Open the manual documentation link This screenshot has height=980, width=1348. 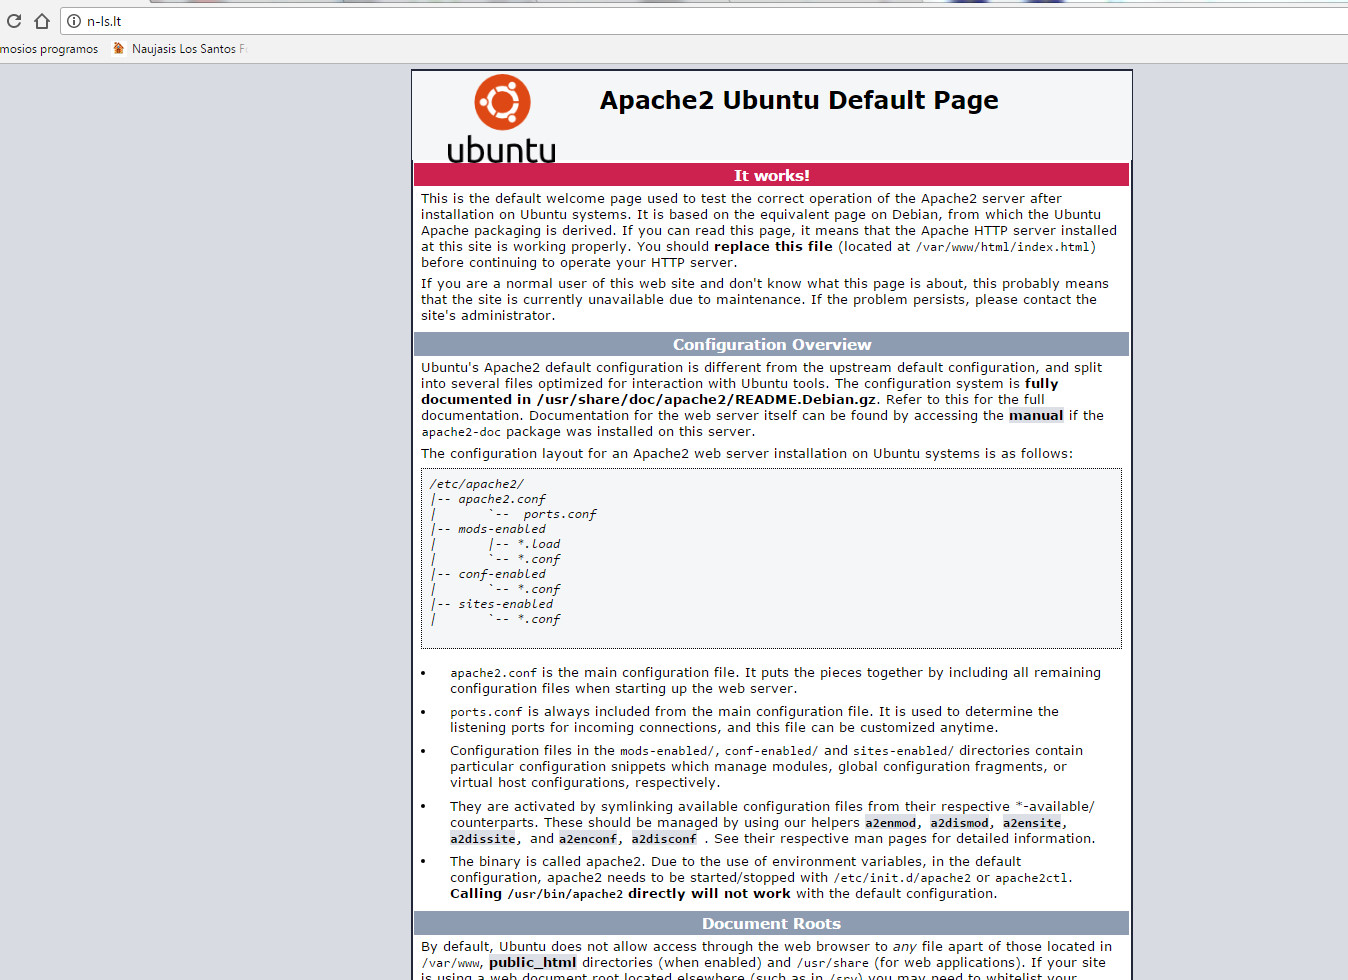tap(1036, 416)
